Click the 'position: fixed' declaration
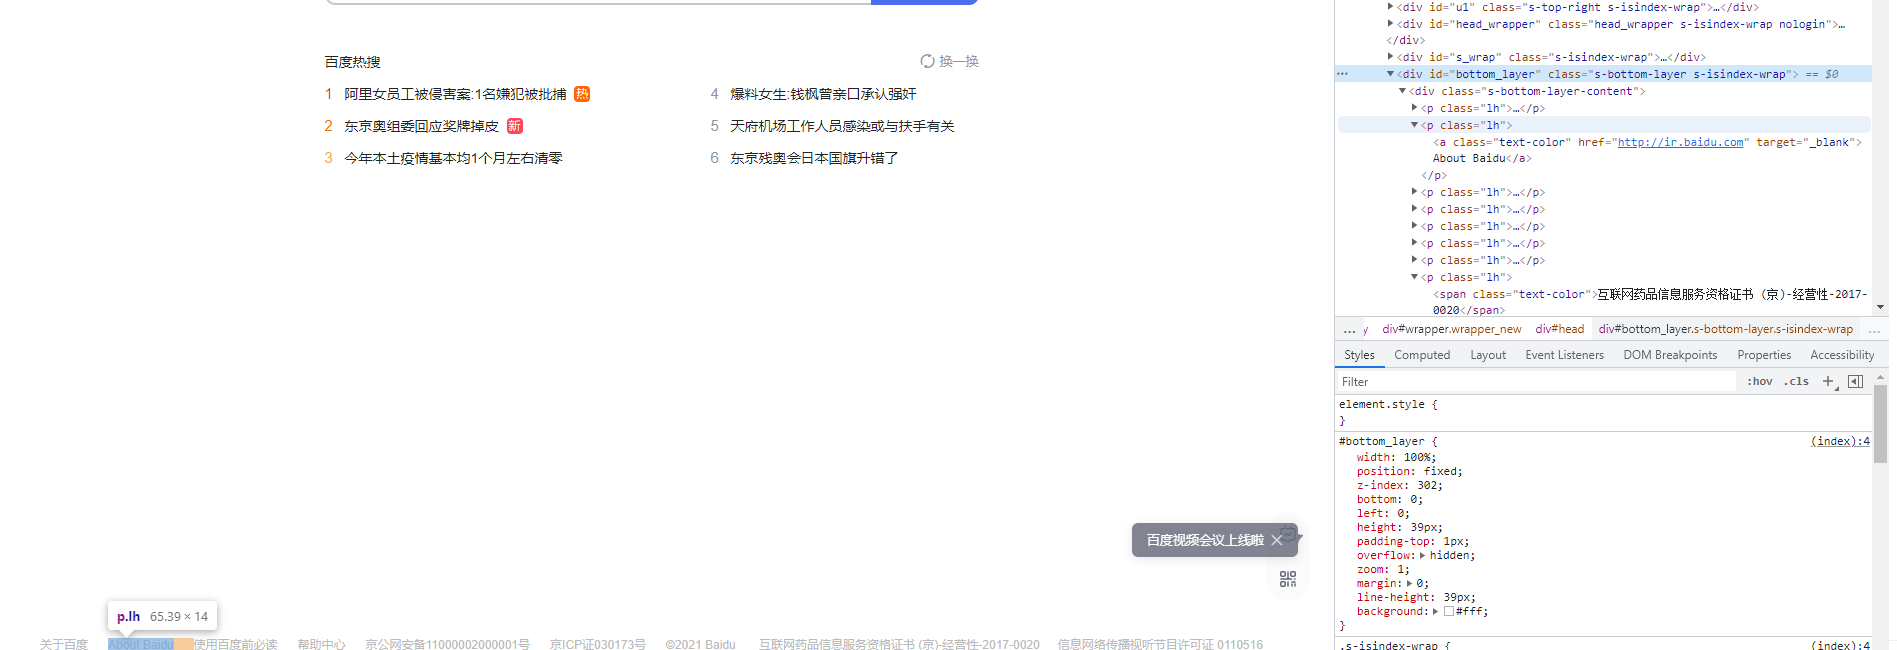 1409,471
